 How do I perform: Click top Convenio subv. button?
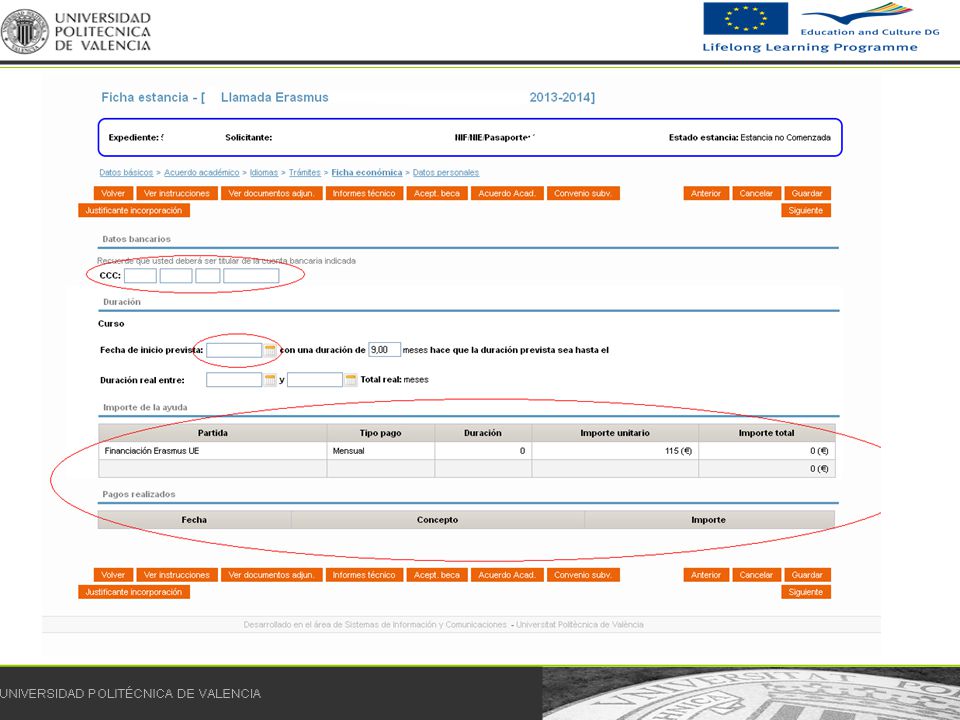(583, 193)
